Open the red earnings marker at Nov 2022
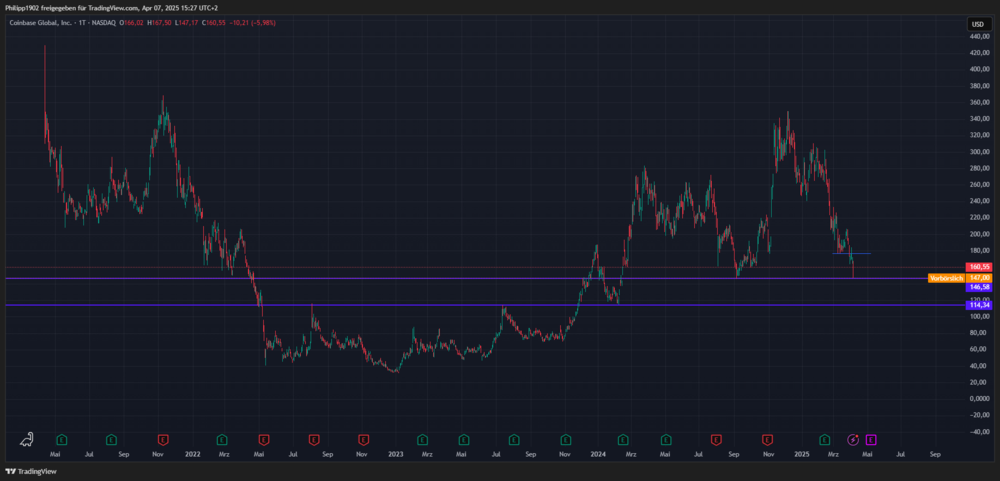Image resolution: width=1000 pixels, height=481 pixels. pyautogui.click(x=365, y=438)
